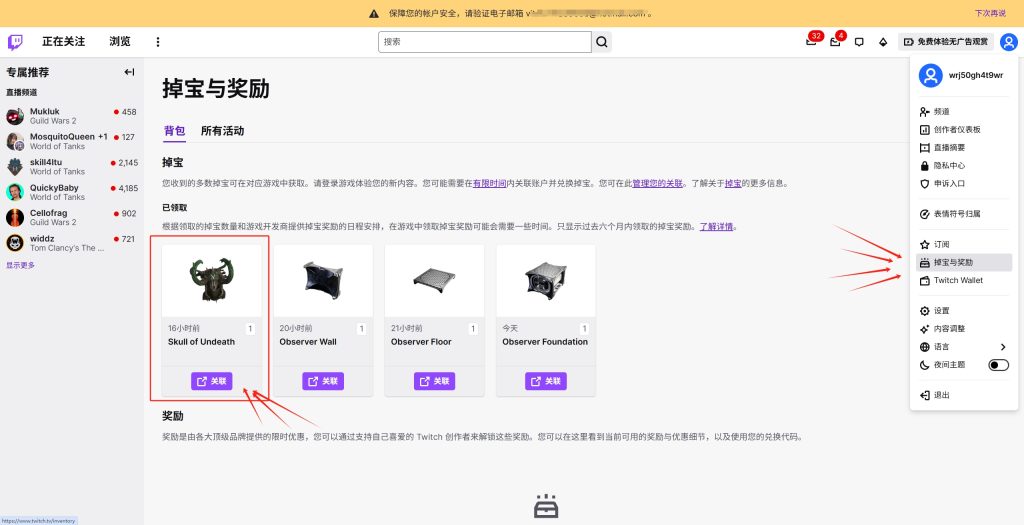
Task: Open 订阅 subscriptions menu entry
Action: (x=965, y=244)
